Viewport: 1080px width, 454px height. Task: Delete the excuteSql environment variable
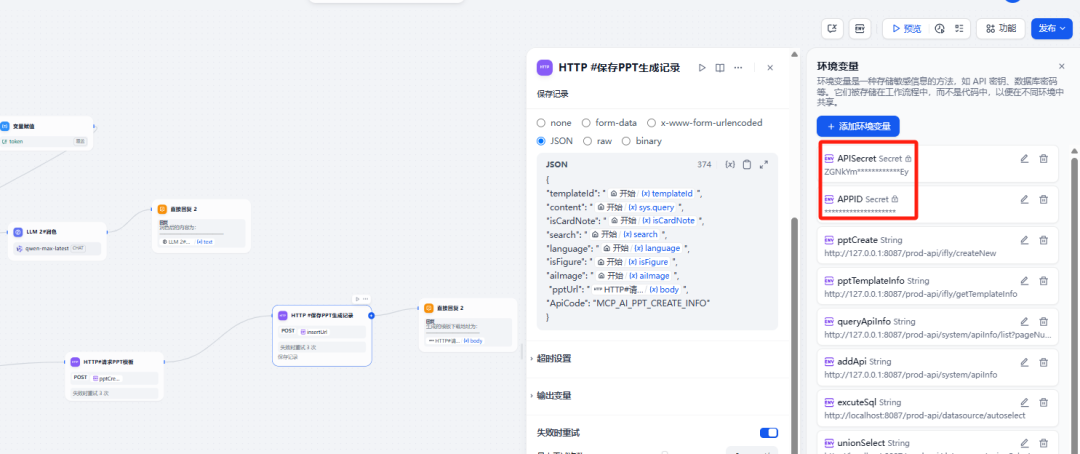1043,402
